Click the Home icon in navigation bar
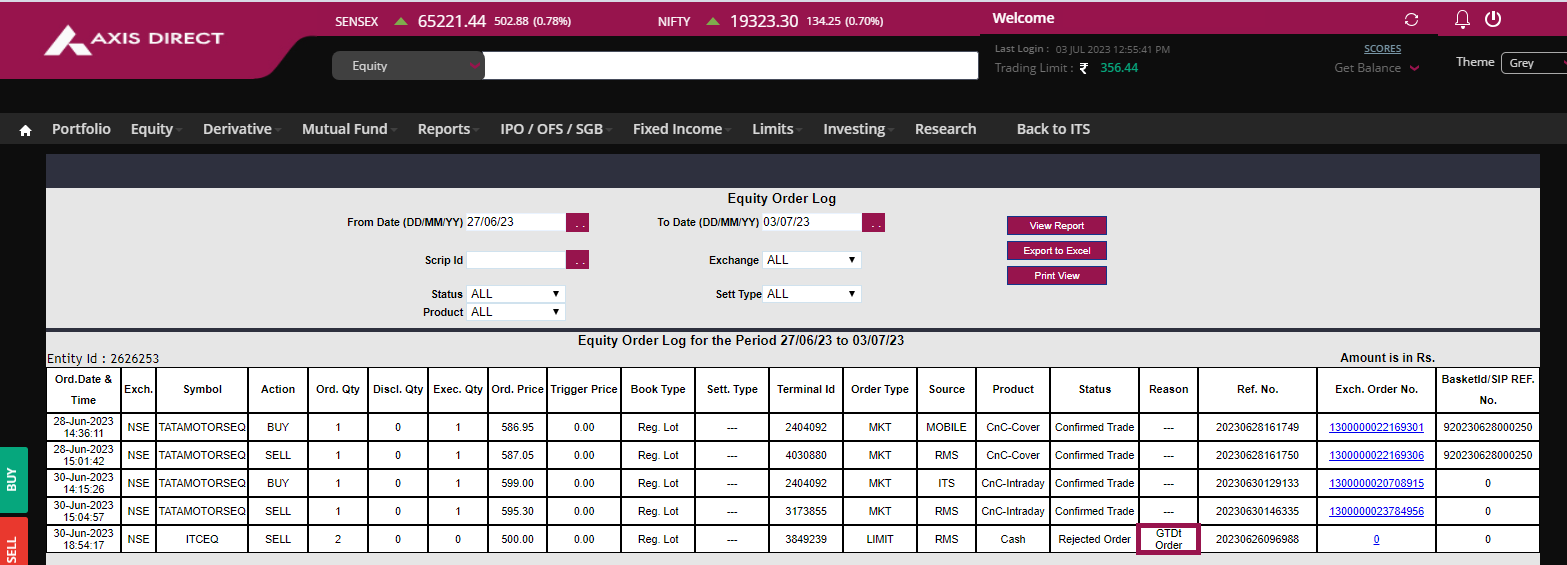This screenshot has height=565, width=1567. (x=26, y=130)
